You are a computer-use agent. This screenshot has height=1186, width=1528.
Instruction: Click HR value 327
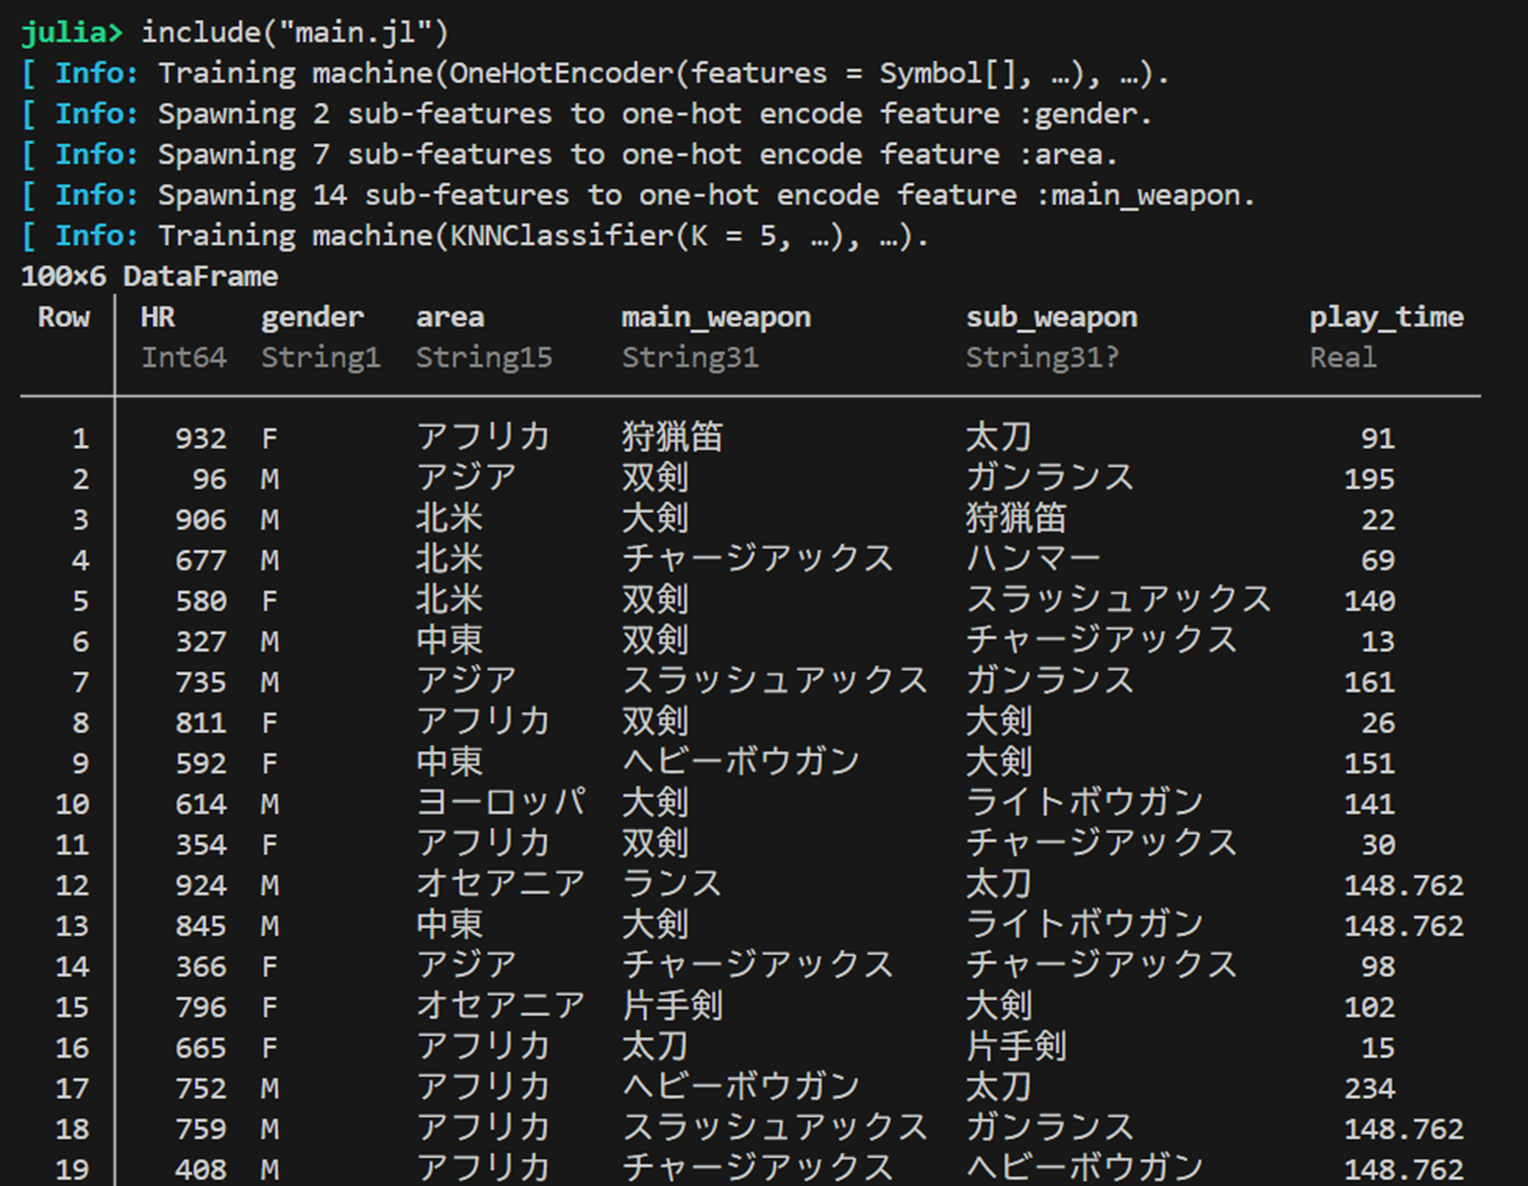(201, 642)
